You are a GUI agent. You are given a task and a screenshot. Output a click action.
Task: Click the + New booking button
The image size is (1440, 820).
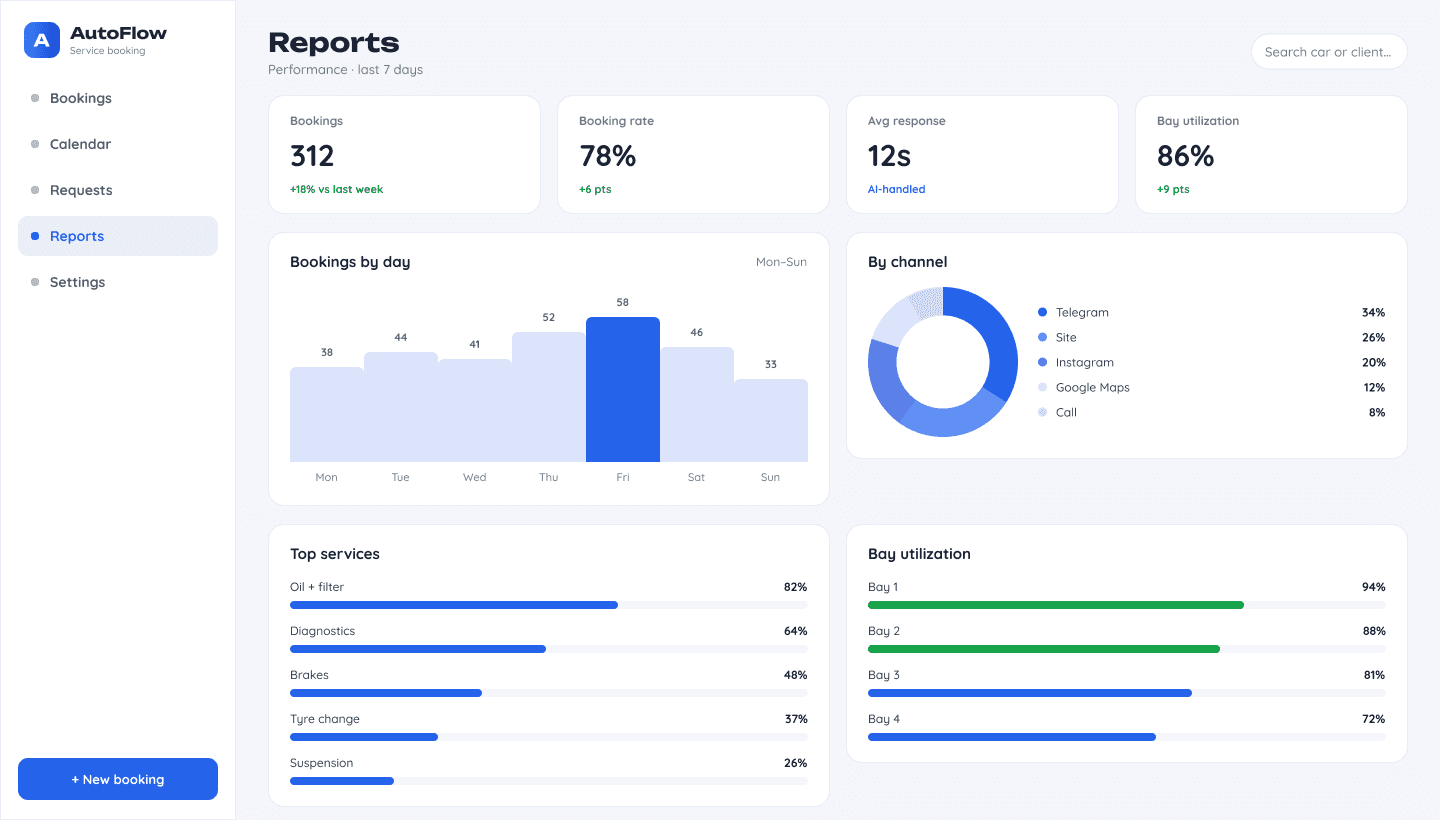click(x=118, y=779)
